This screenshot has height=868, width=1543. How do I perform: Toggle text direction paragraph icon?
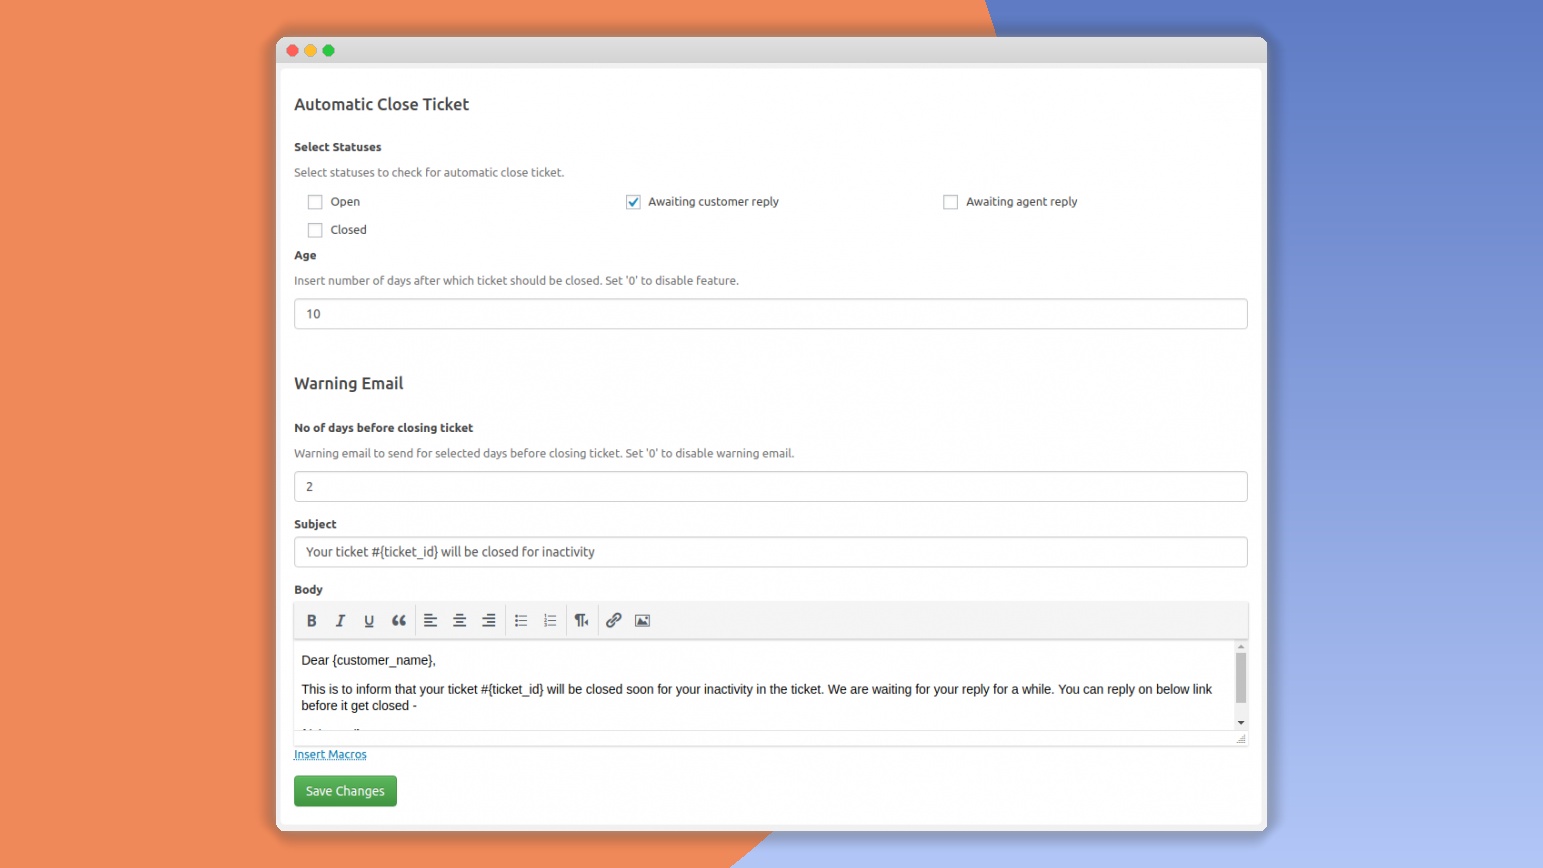tap(581, 621)
